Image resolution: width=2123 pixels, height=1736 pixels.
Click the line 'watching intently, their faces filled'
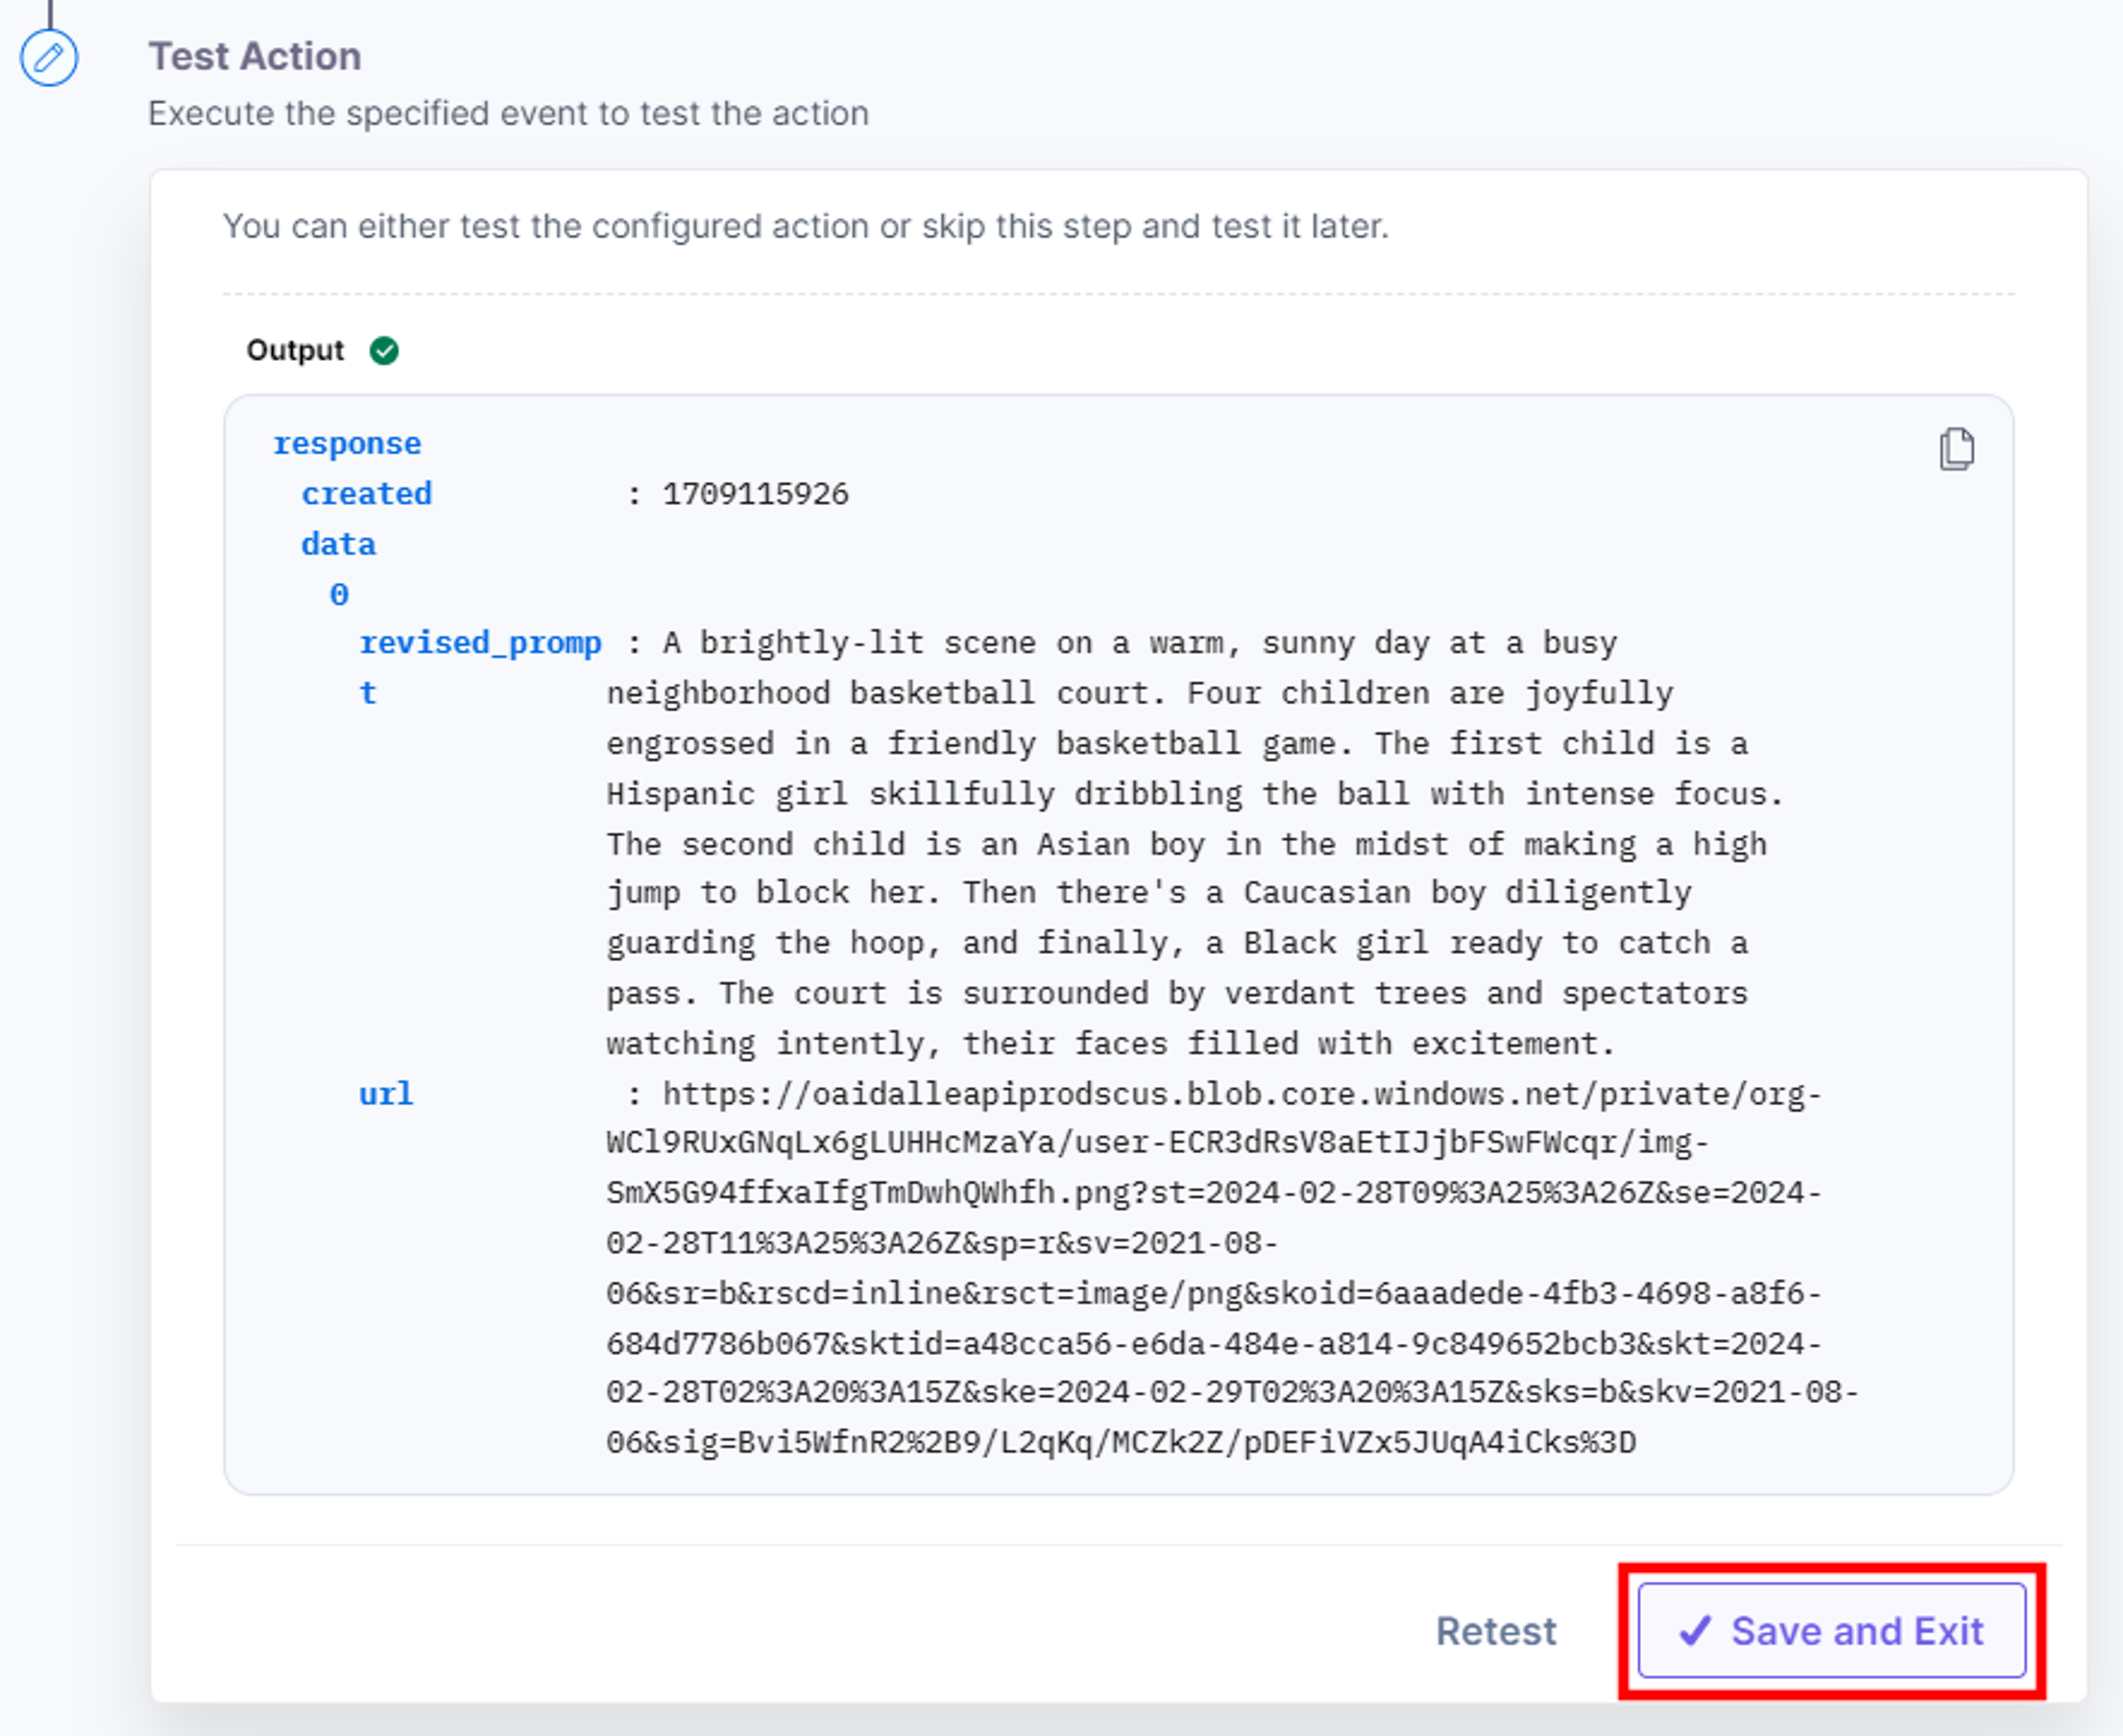(1110, 1043)
